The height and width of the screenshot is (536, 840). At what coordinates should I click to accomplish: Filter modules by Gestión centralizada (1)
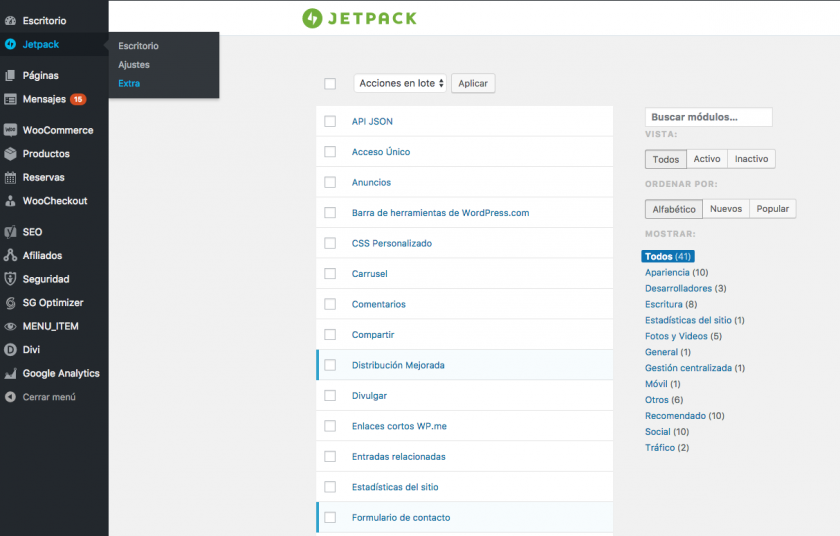(x=695, y=368)
